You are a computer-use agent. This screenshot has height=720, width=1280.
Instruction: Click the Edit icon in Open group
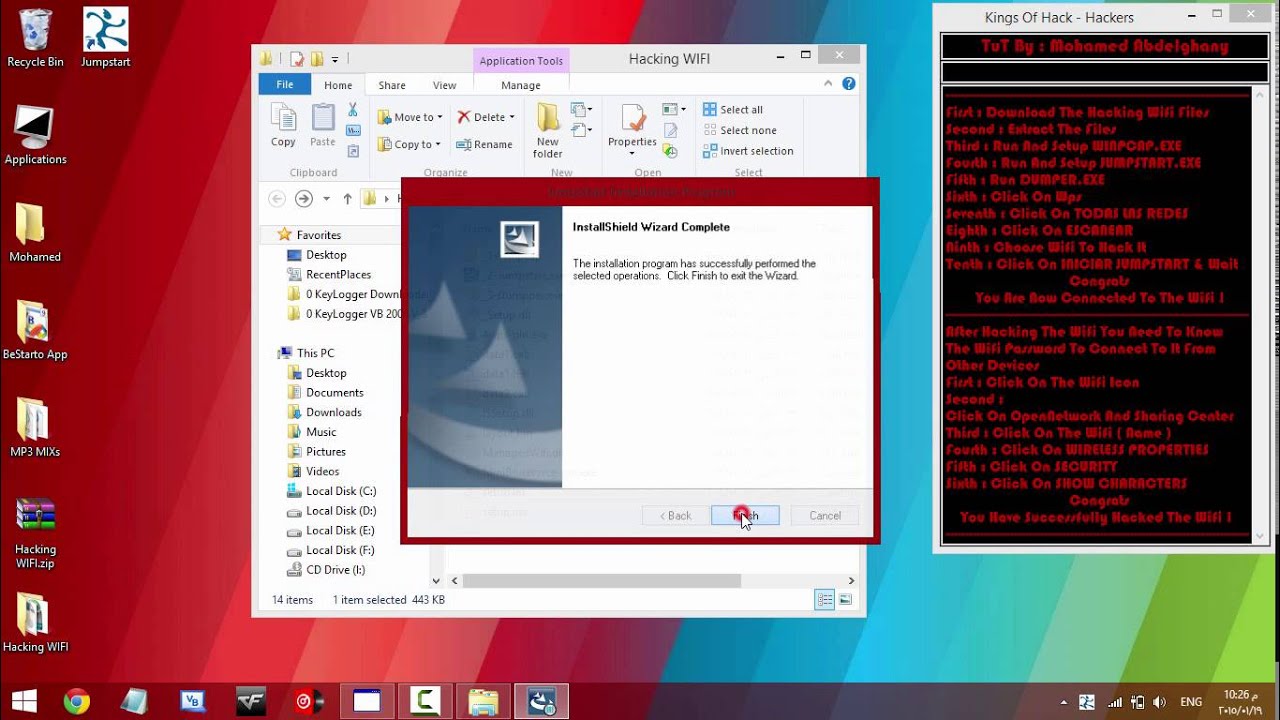pyautogui.click(x=671, y=130)
